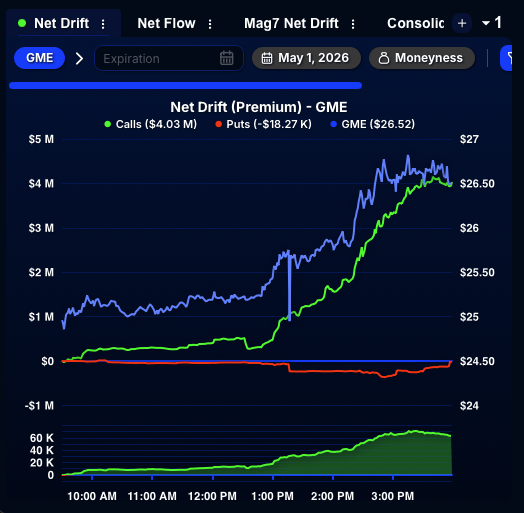Click the blue filter button at right edge
The width and height of the screenshot is (524, 513).
(x=506, y=58)
